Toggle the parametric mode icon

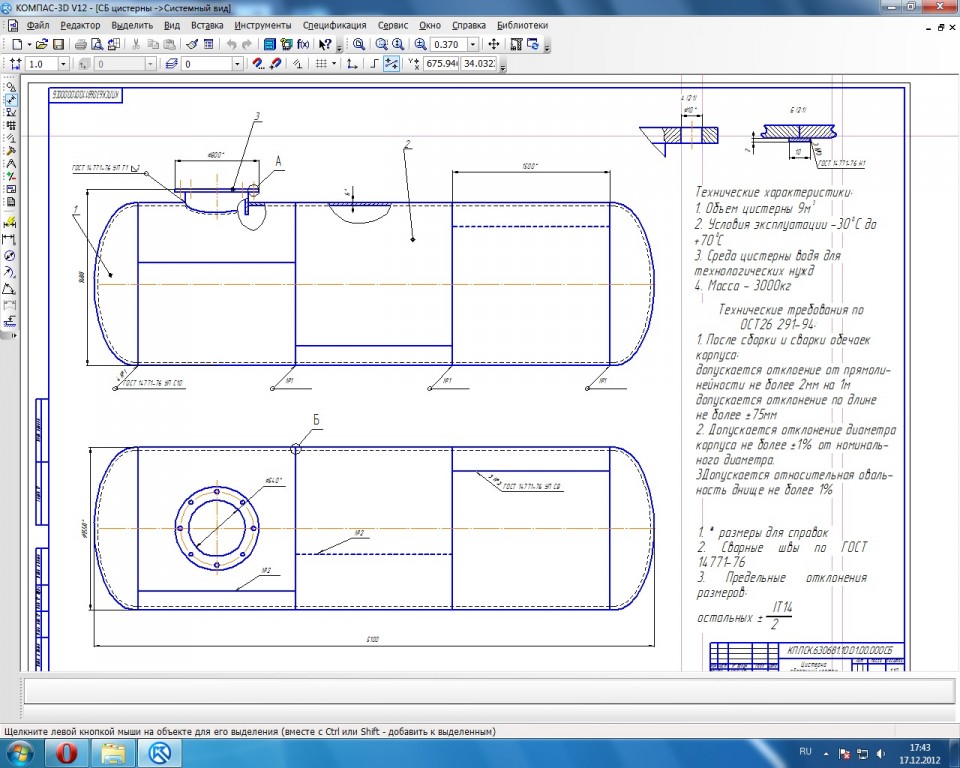point(297,64)
